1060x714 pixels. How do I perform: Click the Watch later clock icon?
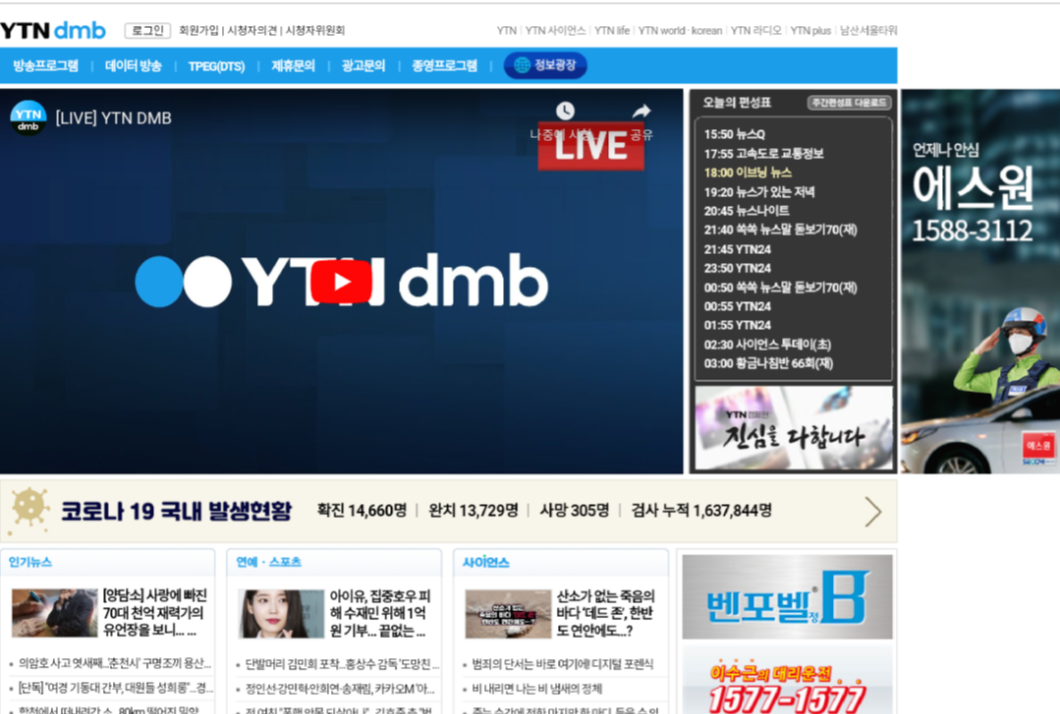tap(565, 111)
